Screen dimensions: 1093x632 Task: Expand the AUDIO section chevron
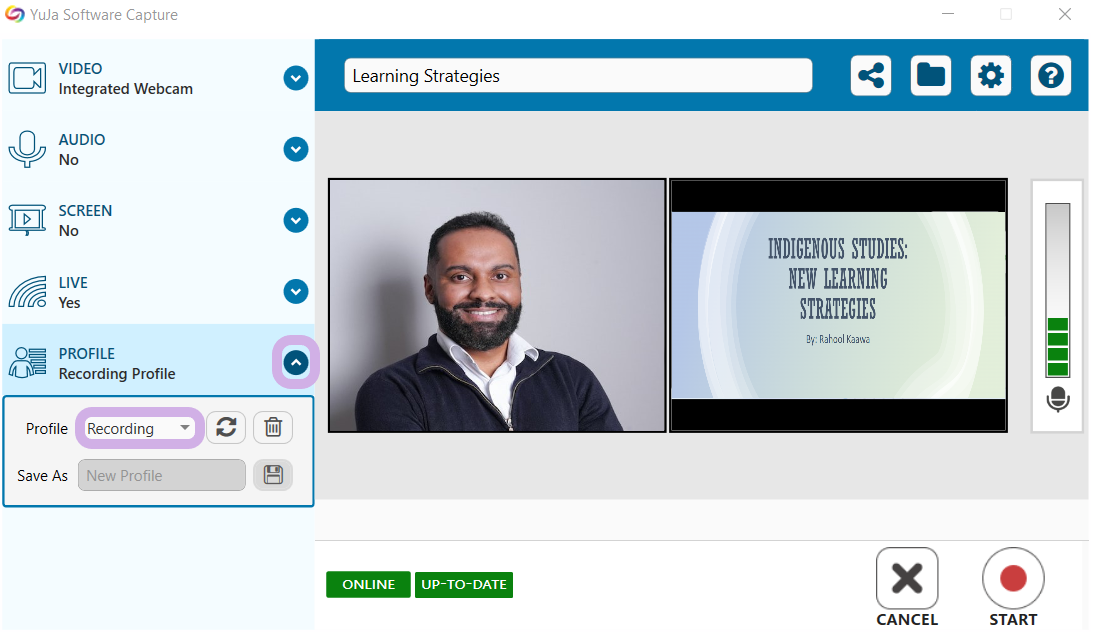(296, 150)
